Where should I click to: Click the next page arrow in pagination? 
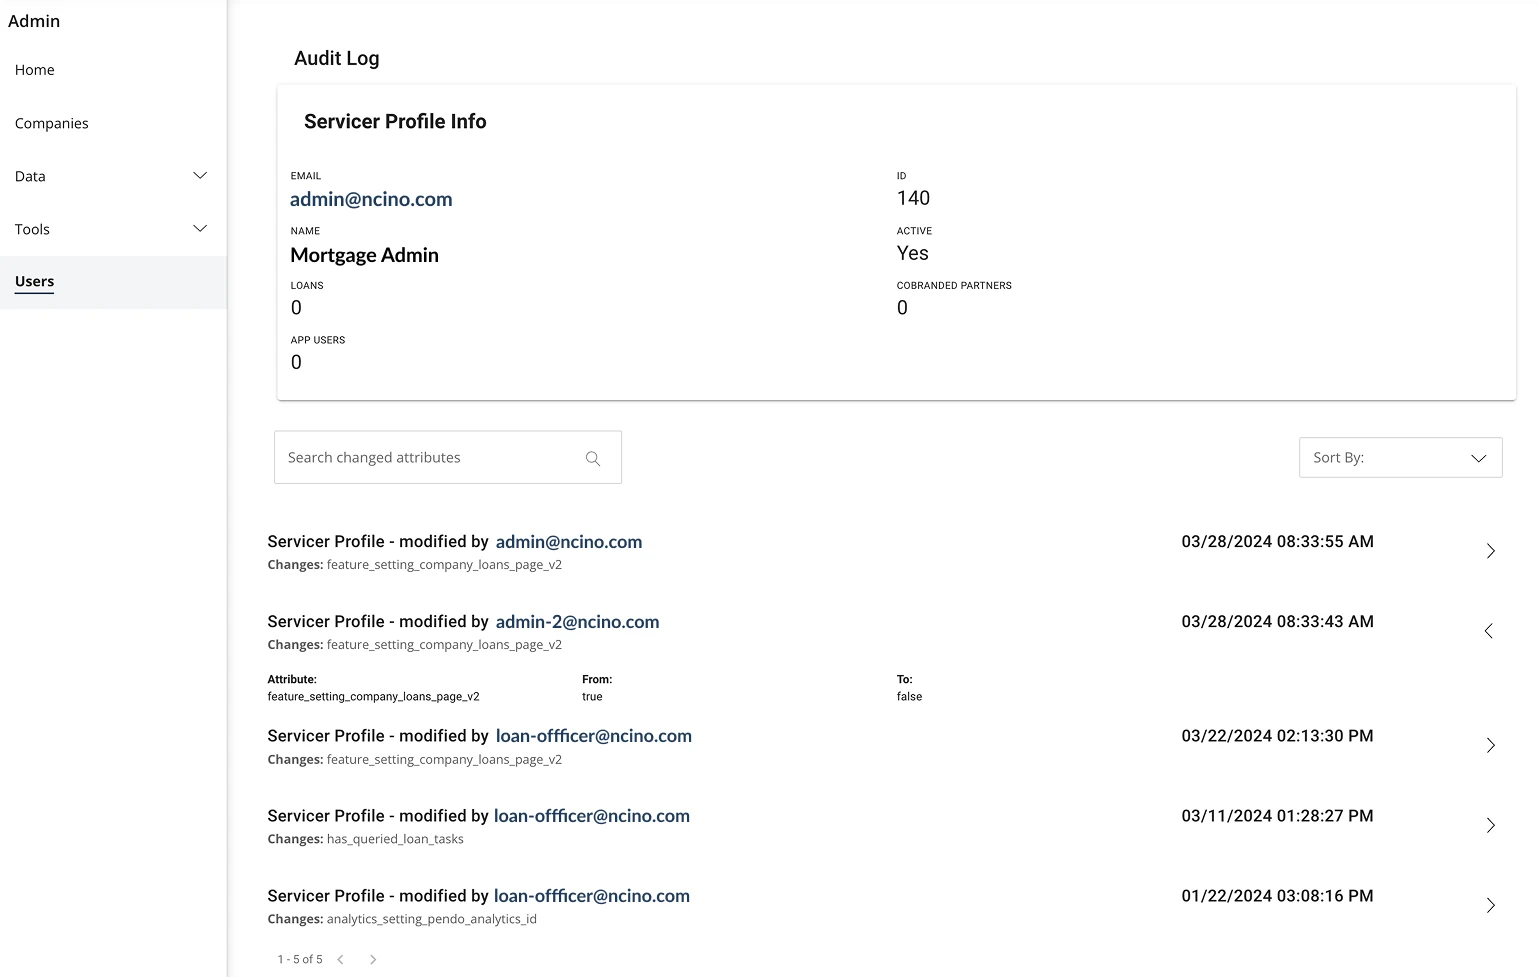coord(372,958)
